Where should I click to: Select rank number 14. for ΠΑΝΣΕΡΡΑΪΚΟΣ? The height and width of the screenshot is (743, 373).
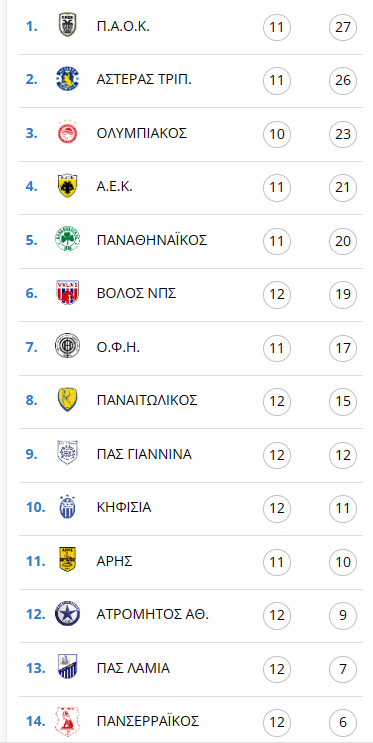click(36, 721)
